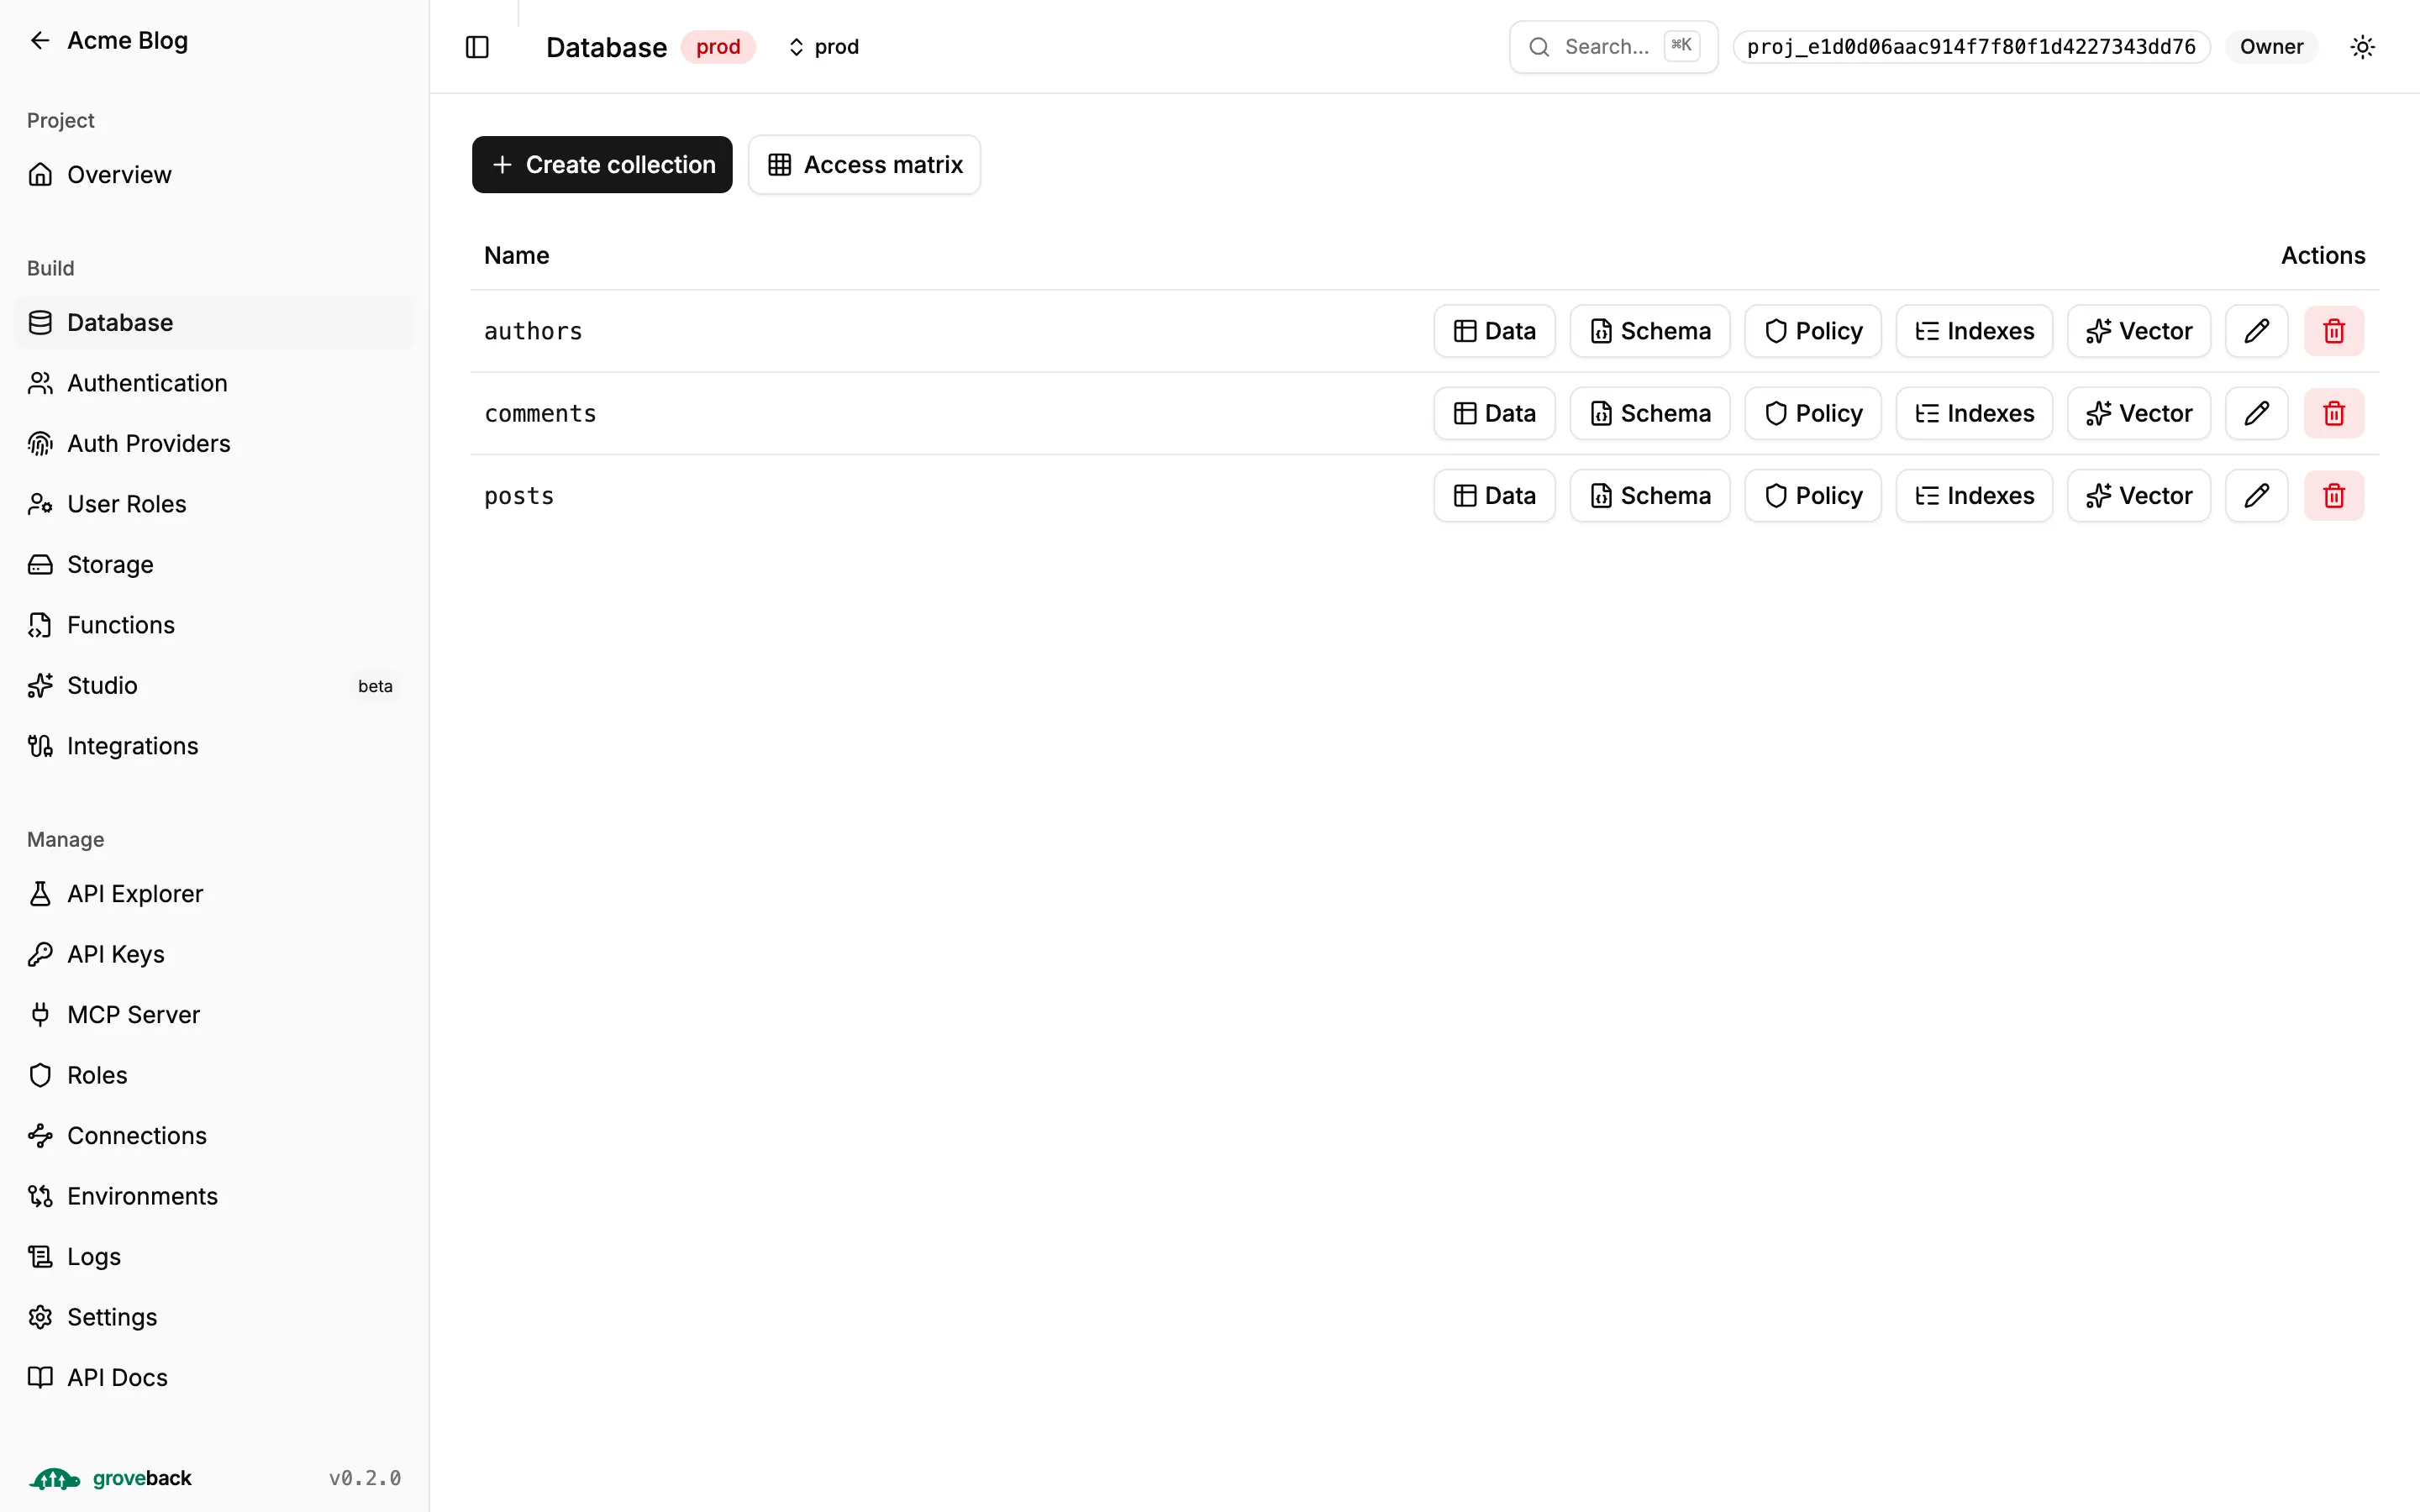Open Overview in sidebar
Viewport: 2420px width, 1512px height.
[x=214, y=175]
